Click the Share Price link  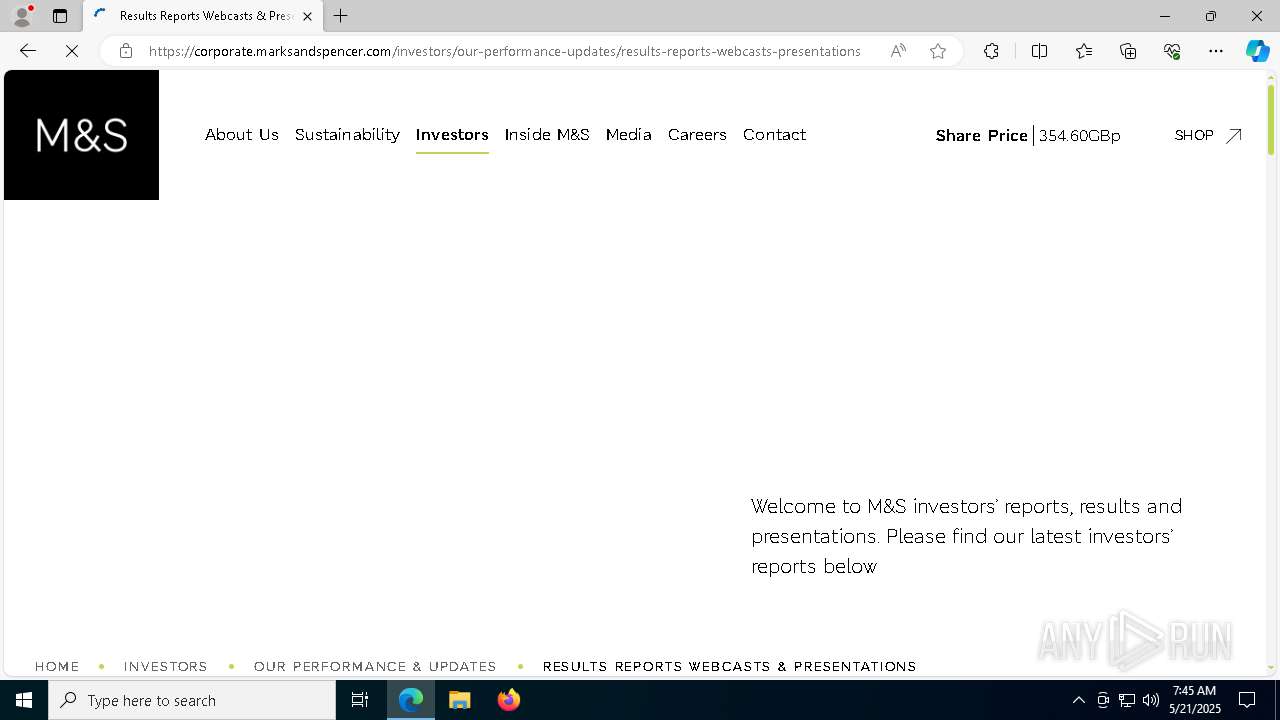(1028, 136)
